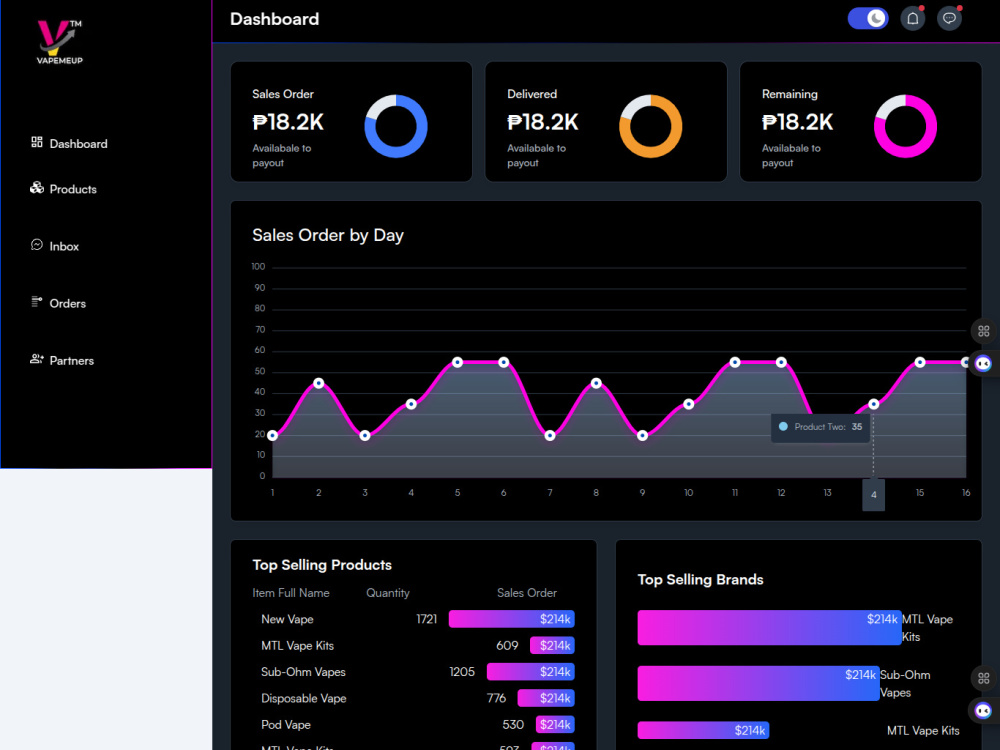Click the chart data point at day 2
This screenshot has height=750, width=1000.
click(319, 383)
